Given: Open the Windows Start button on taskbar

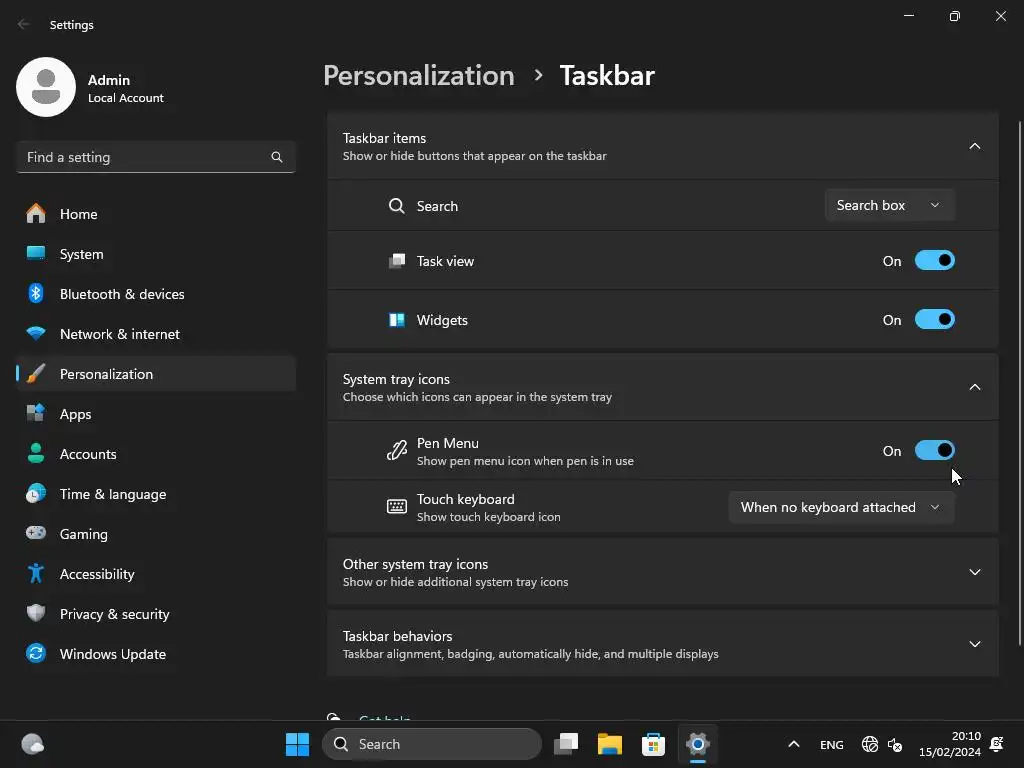Looking at the screenshot, I should click(297, 744).
